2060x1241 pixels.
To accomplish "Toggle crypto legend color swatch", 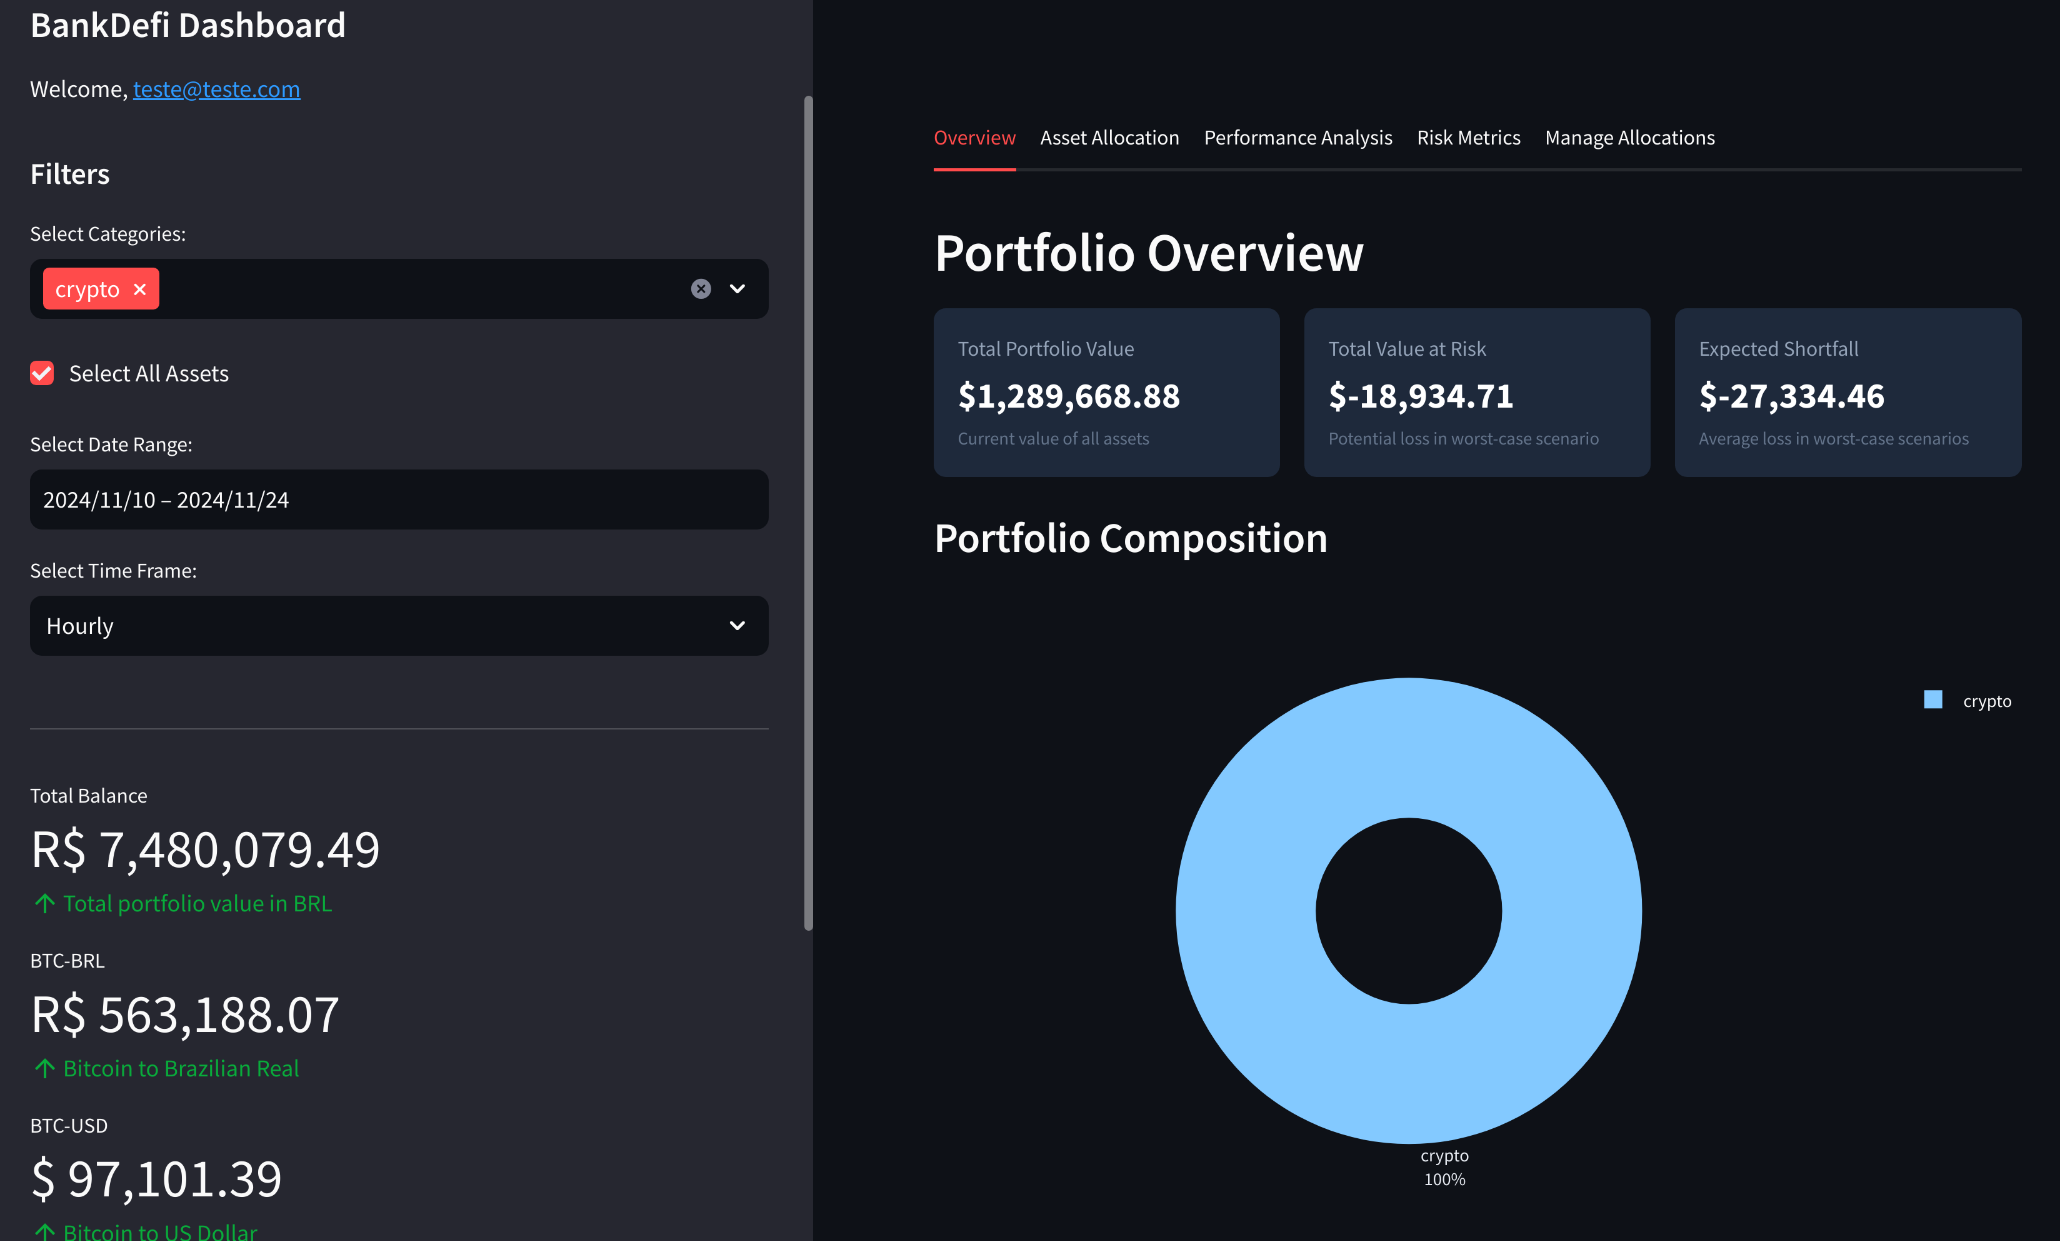I will [x=1933, y=700].
